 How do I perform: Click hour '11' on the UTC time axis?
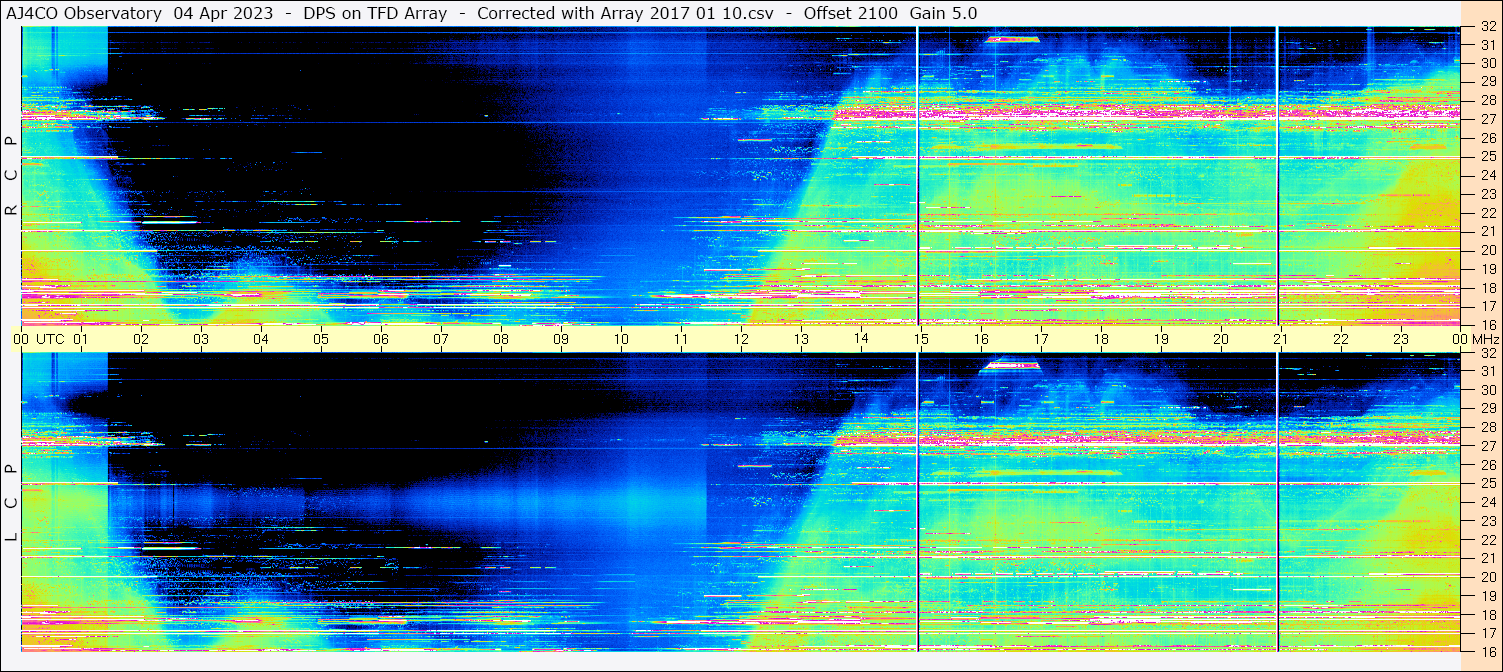coord(681,339)
